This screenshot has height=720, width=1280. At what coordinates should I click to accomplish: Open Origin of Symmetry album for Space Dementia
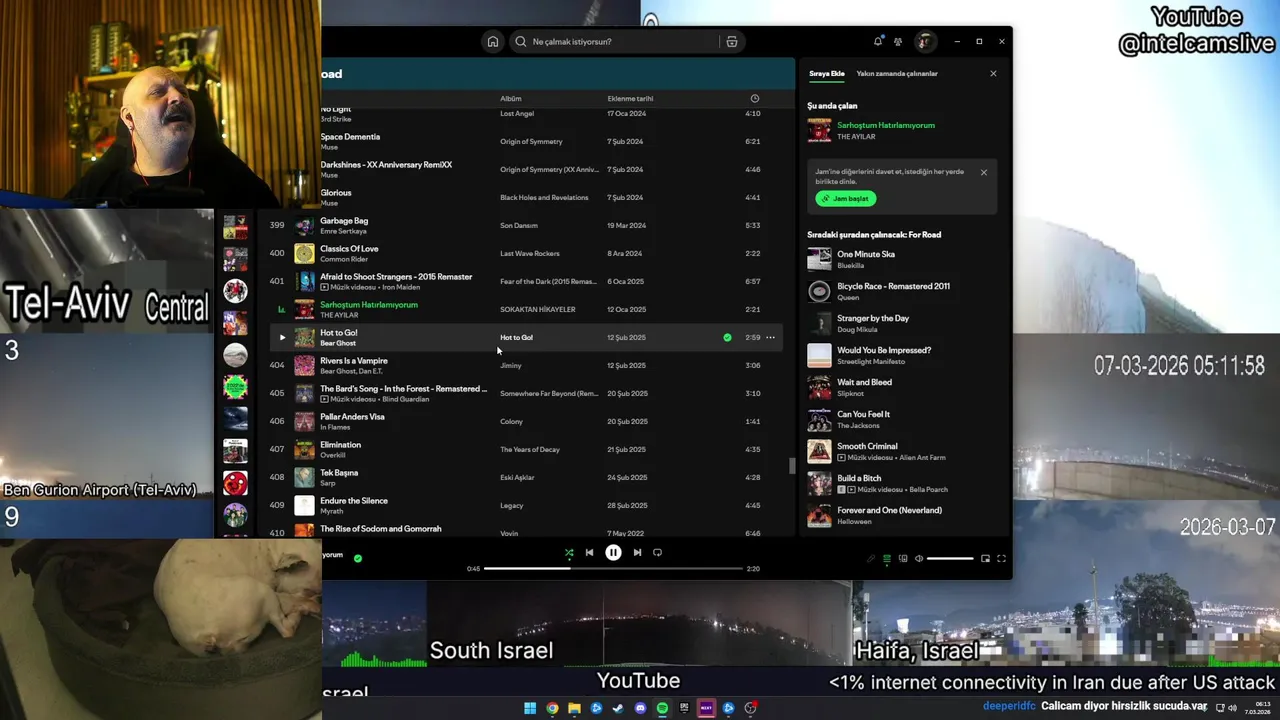click(531, 141)
